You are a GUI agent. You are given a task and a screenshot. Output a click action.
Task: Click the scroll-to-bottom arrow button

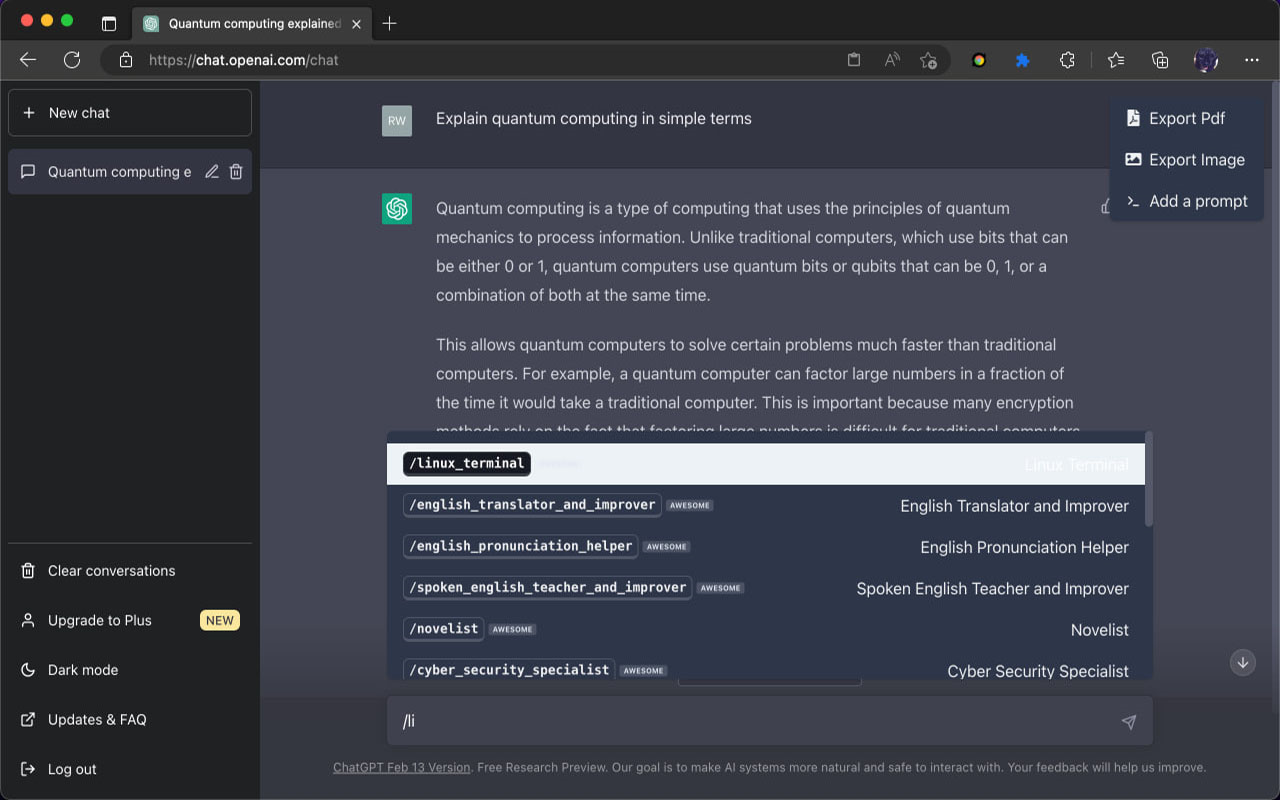coord(1243,662)
